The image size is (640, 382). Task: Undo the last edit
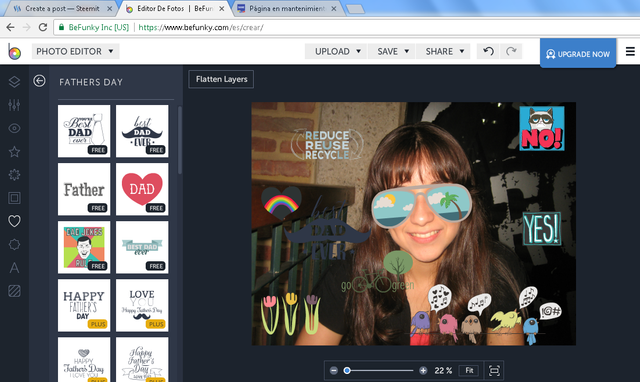point(488,51)
